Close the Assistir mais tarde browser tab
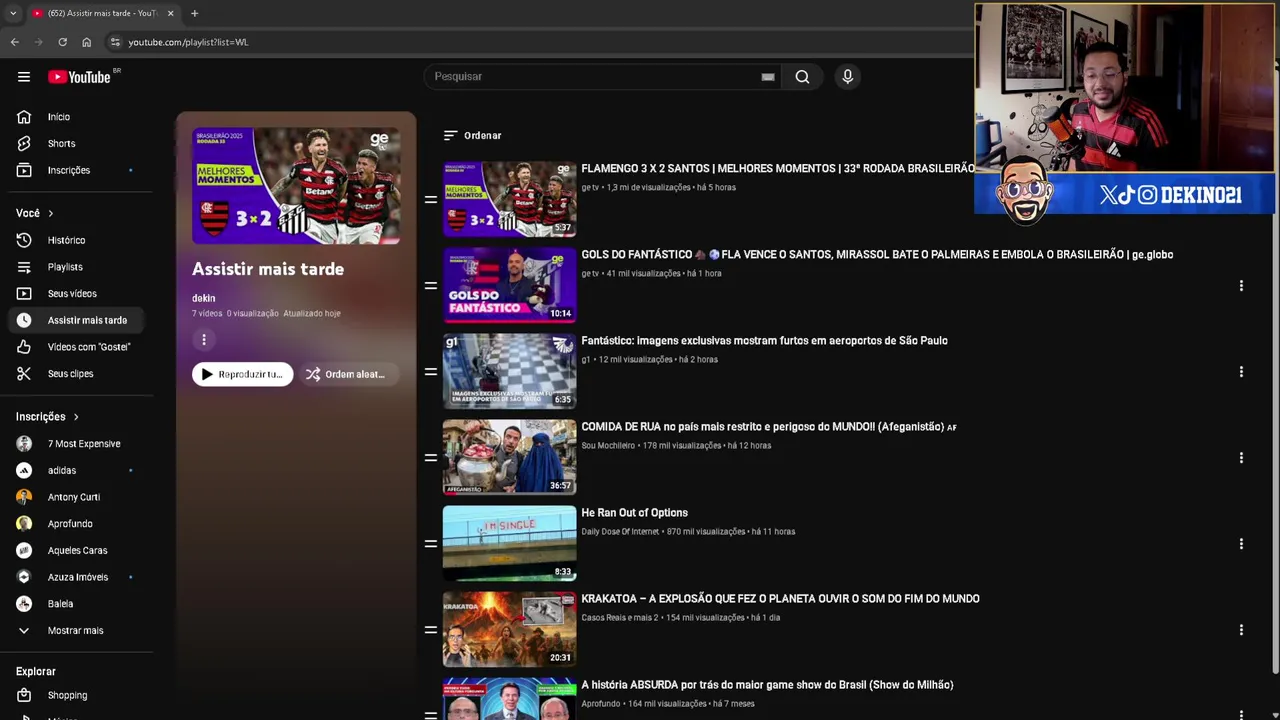The image size is (1280, 720). (x=170, y=13)
